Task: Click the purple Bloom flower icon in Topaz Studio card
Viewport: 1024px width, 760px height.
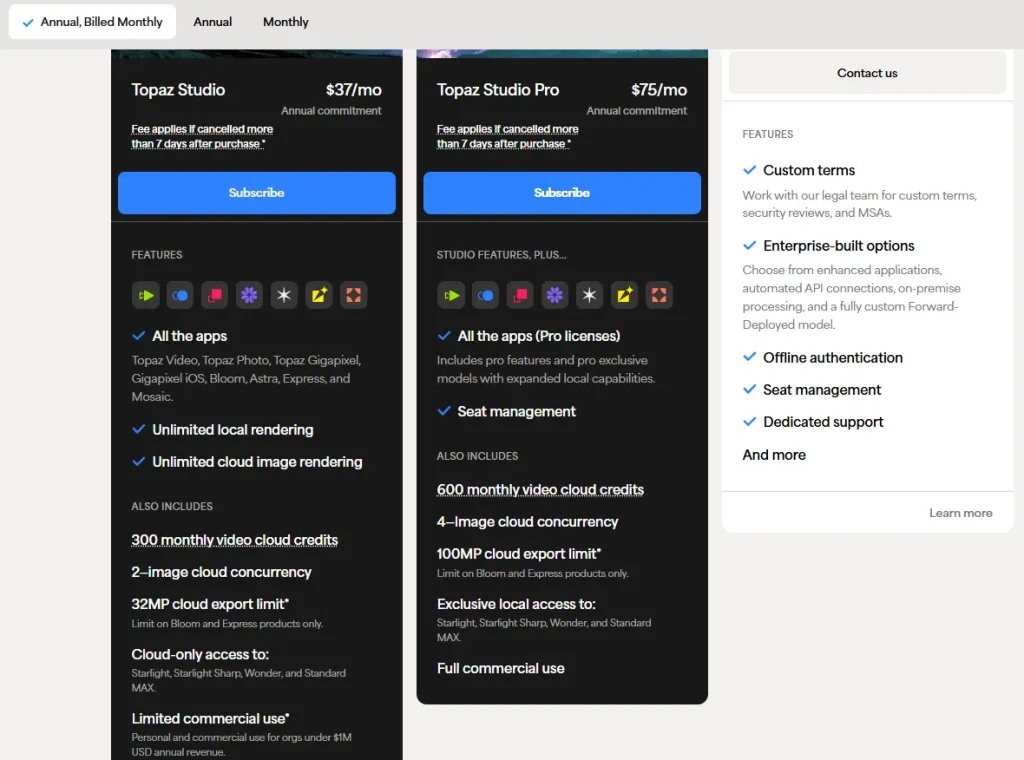Action: pos(249,295)
